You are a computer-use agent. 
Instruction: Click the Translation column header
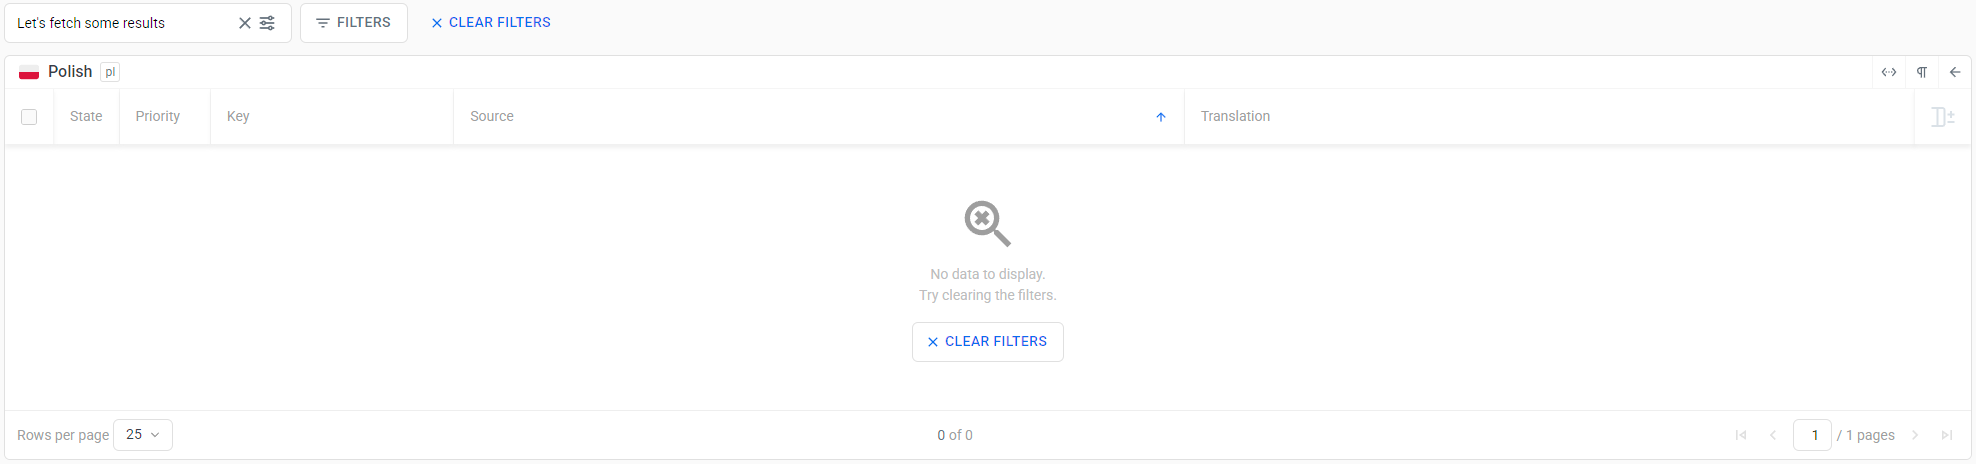1235,117
